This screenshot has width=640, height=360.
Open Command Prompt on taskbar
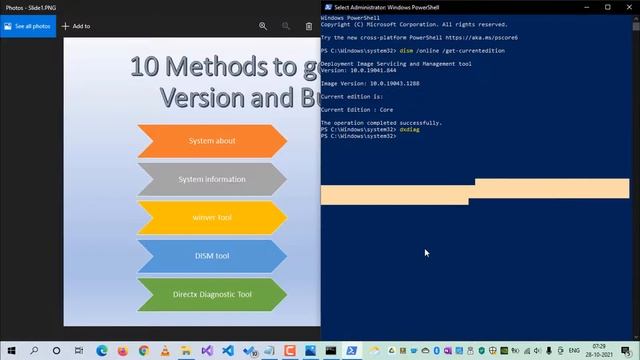pos(331,351)
